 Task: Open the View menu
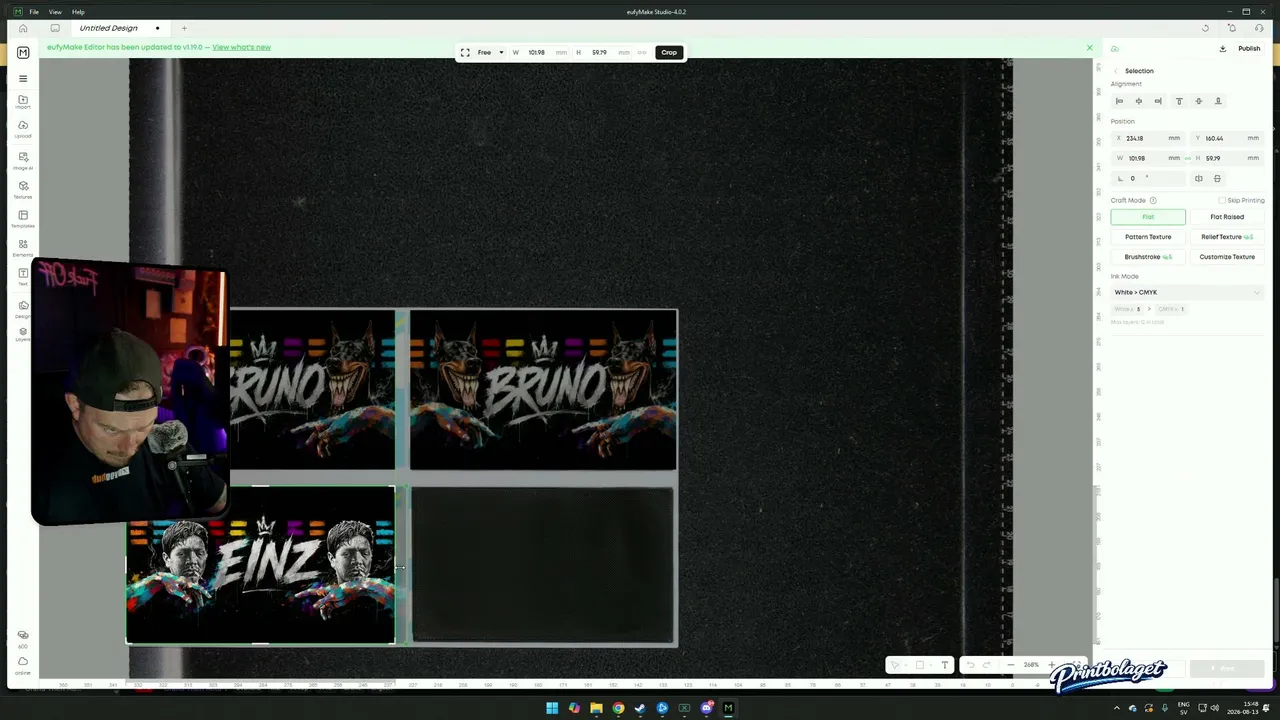click(x=55, y=12)
